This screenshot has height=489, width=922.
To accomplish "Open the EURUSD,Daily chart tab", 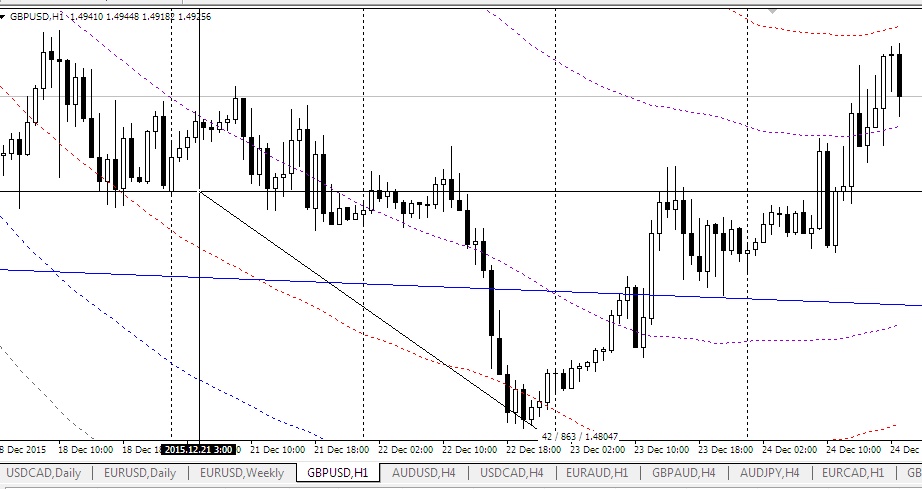I will pos(140,473).
